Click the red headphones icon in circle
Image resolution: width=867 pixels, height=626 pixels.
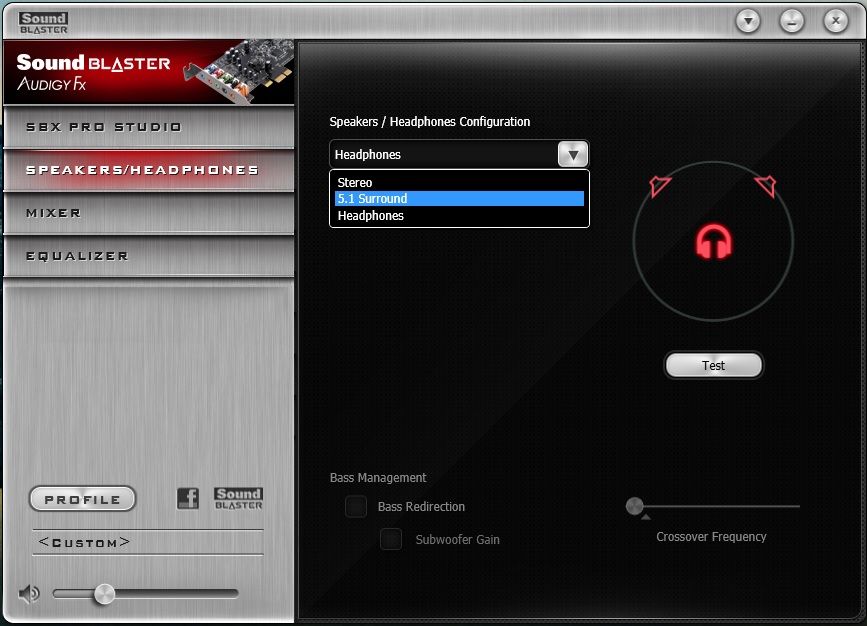(x=713, y=241)
